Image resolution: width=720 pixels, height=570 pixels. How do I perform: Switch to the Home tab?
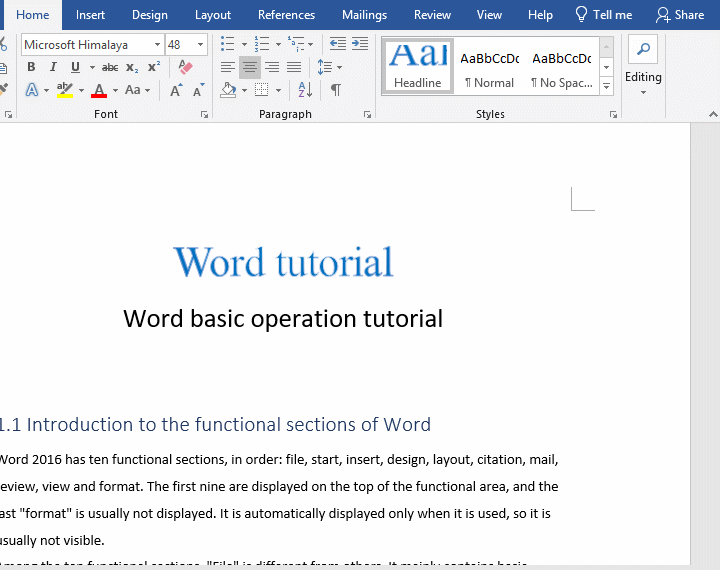33,15
